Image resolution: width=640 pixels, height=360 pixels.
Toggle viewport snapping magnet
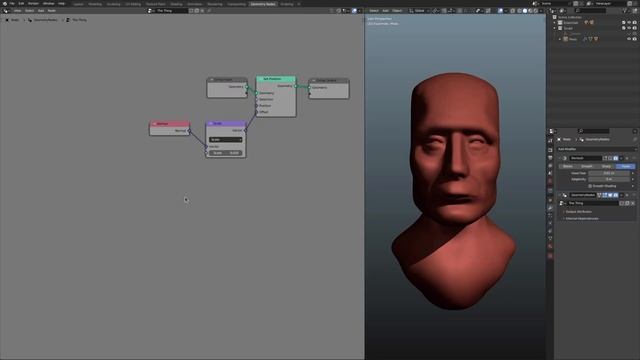click(x=444, y=11)
